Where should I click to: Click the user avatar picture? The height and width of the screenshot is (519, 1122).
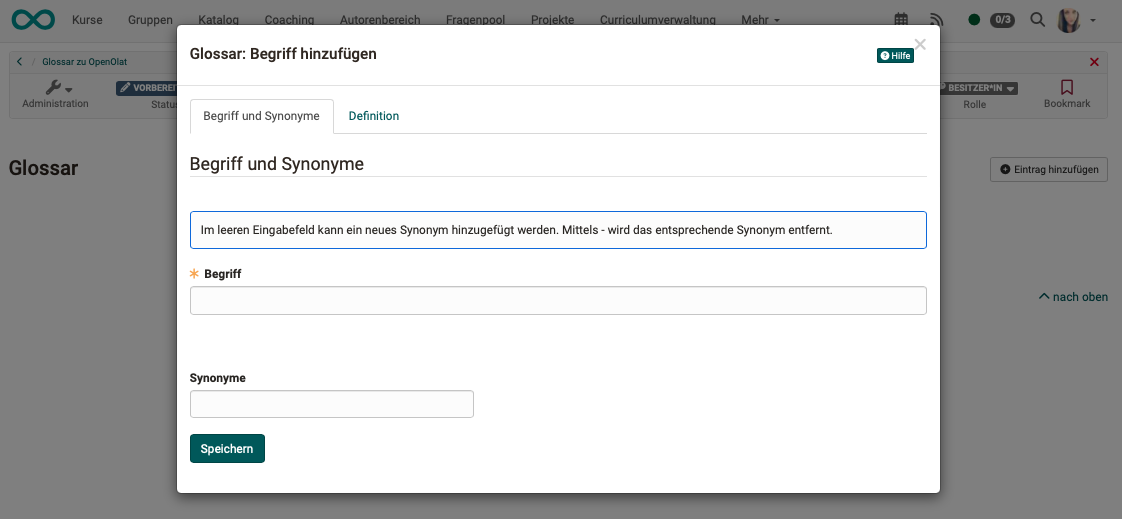[x=1069, y=20]
